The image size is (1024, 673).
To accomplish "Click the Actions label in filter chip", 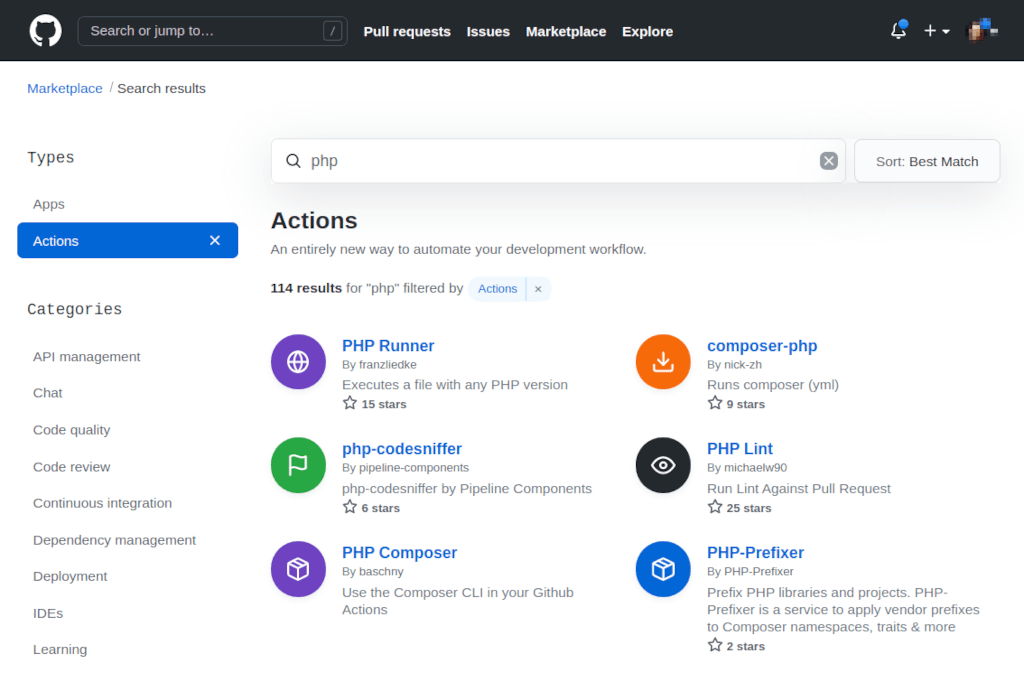I will [497, 289].
